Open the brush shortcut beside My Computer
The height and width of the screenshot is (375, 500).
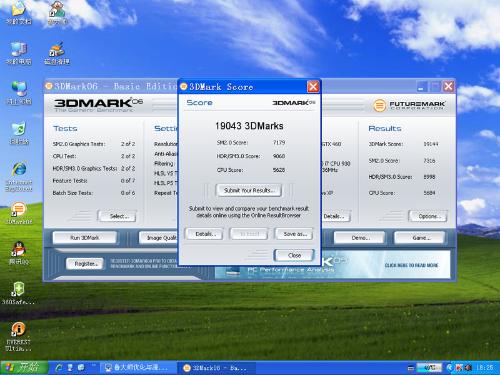57,53
